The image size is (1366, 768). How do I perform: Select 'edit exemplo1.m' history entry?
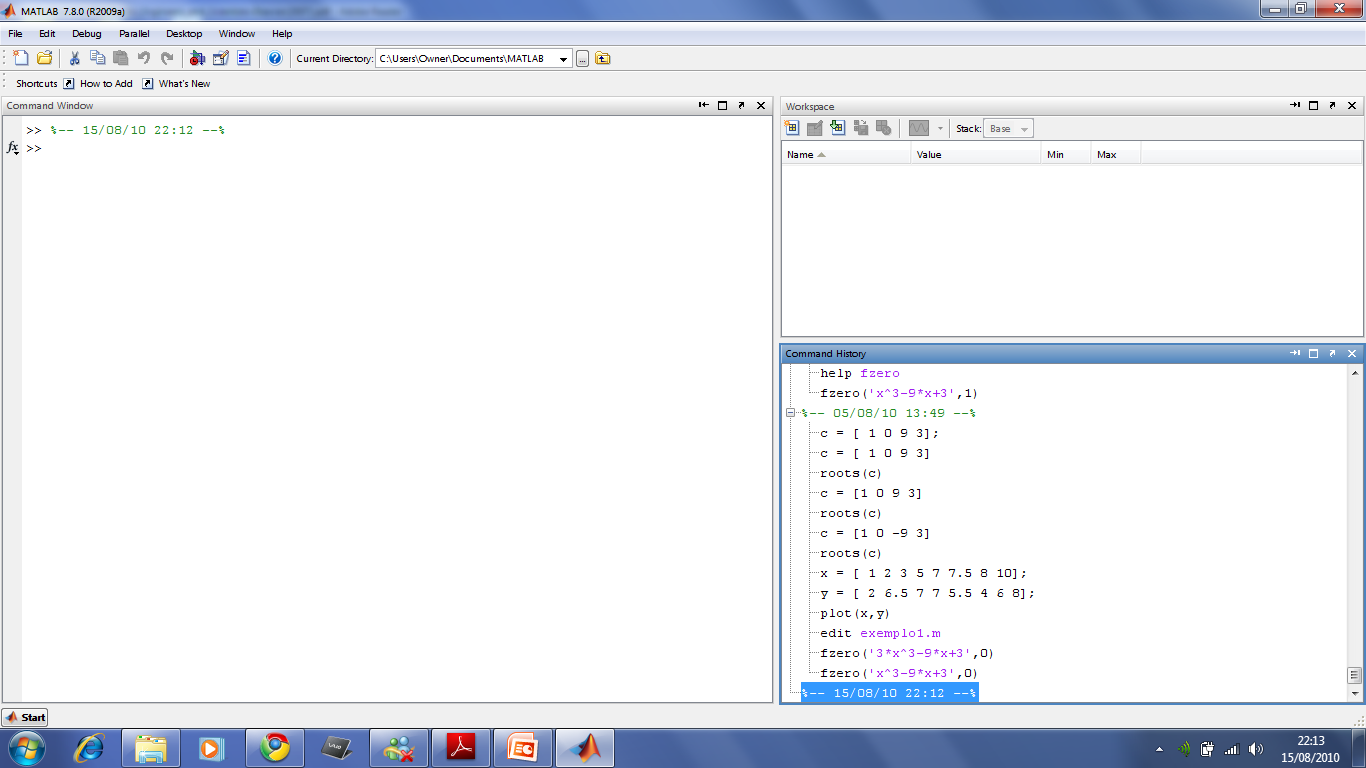[x=880, y=633]
